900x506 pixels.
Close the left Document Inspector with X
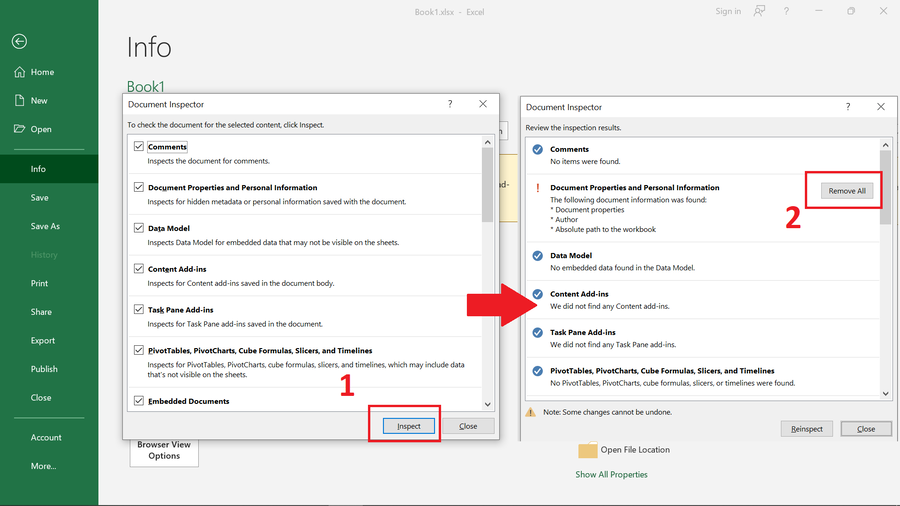483,104
